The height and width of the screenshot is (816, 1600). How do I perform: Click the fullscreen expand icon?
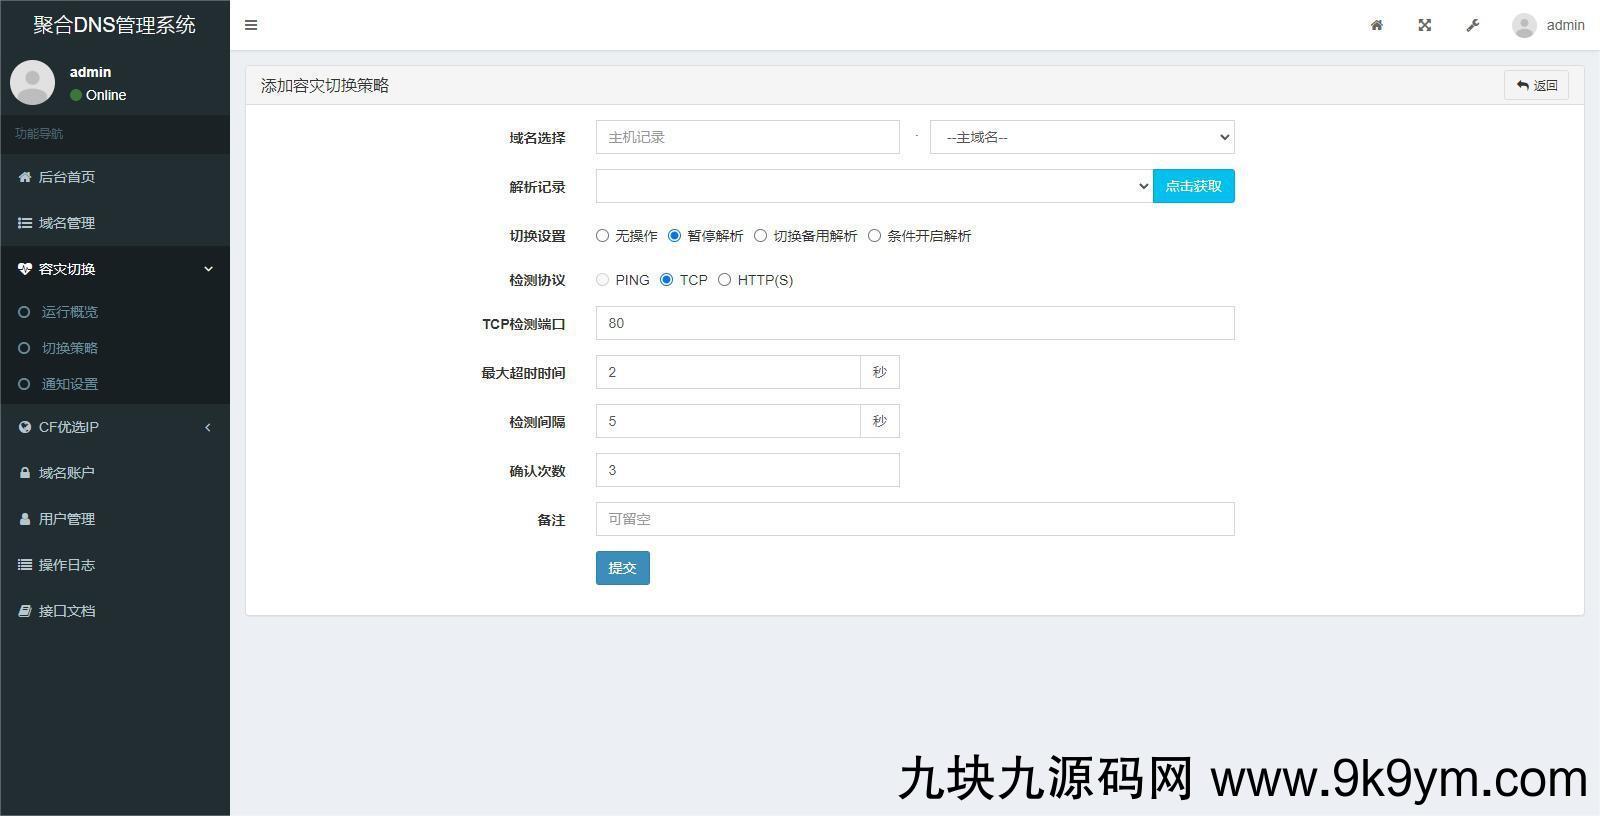coord(1425,25)
